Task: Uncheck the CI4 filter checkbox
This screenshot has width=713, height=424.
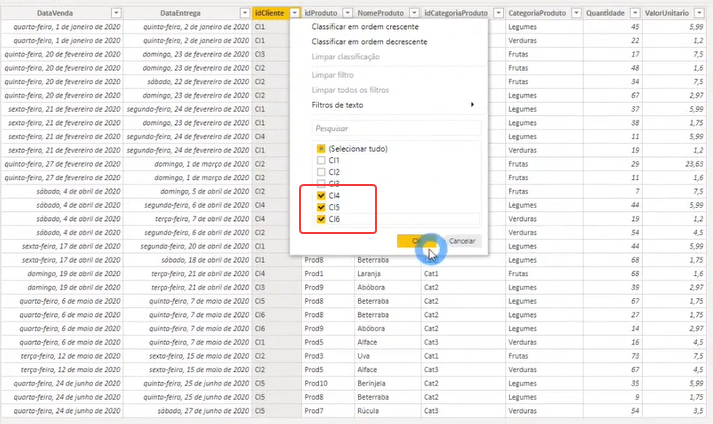Action: [x=321, y=196]
